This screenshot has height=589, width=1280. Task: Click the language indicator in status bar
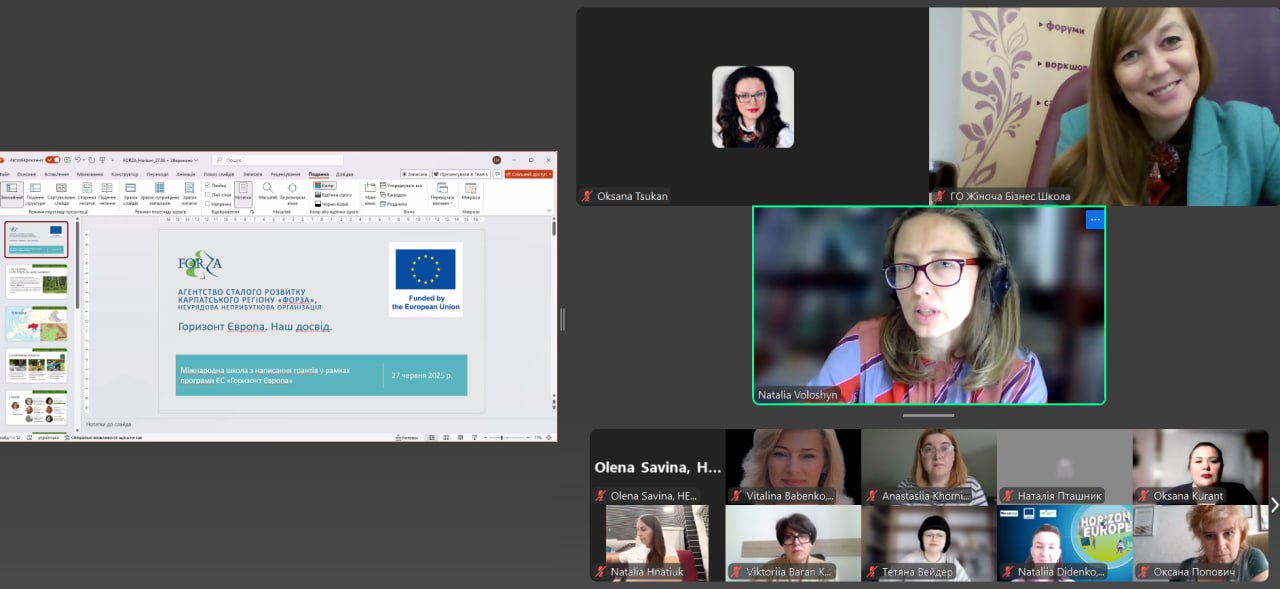[48, 438]
